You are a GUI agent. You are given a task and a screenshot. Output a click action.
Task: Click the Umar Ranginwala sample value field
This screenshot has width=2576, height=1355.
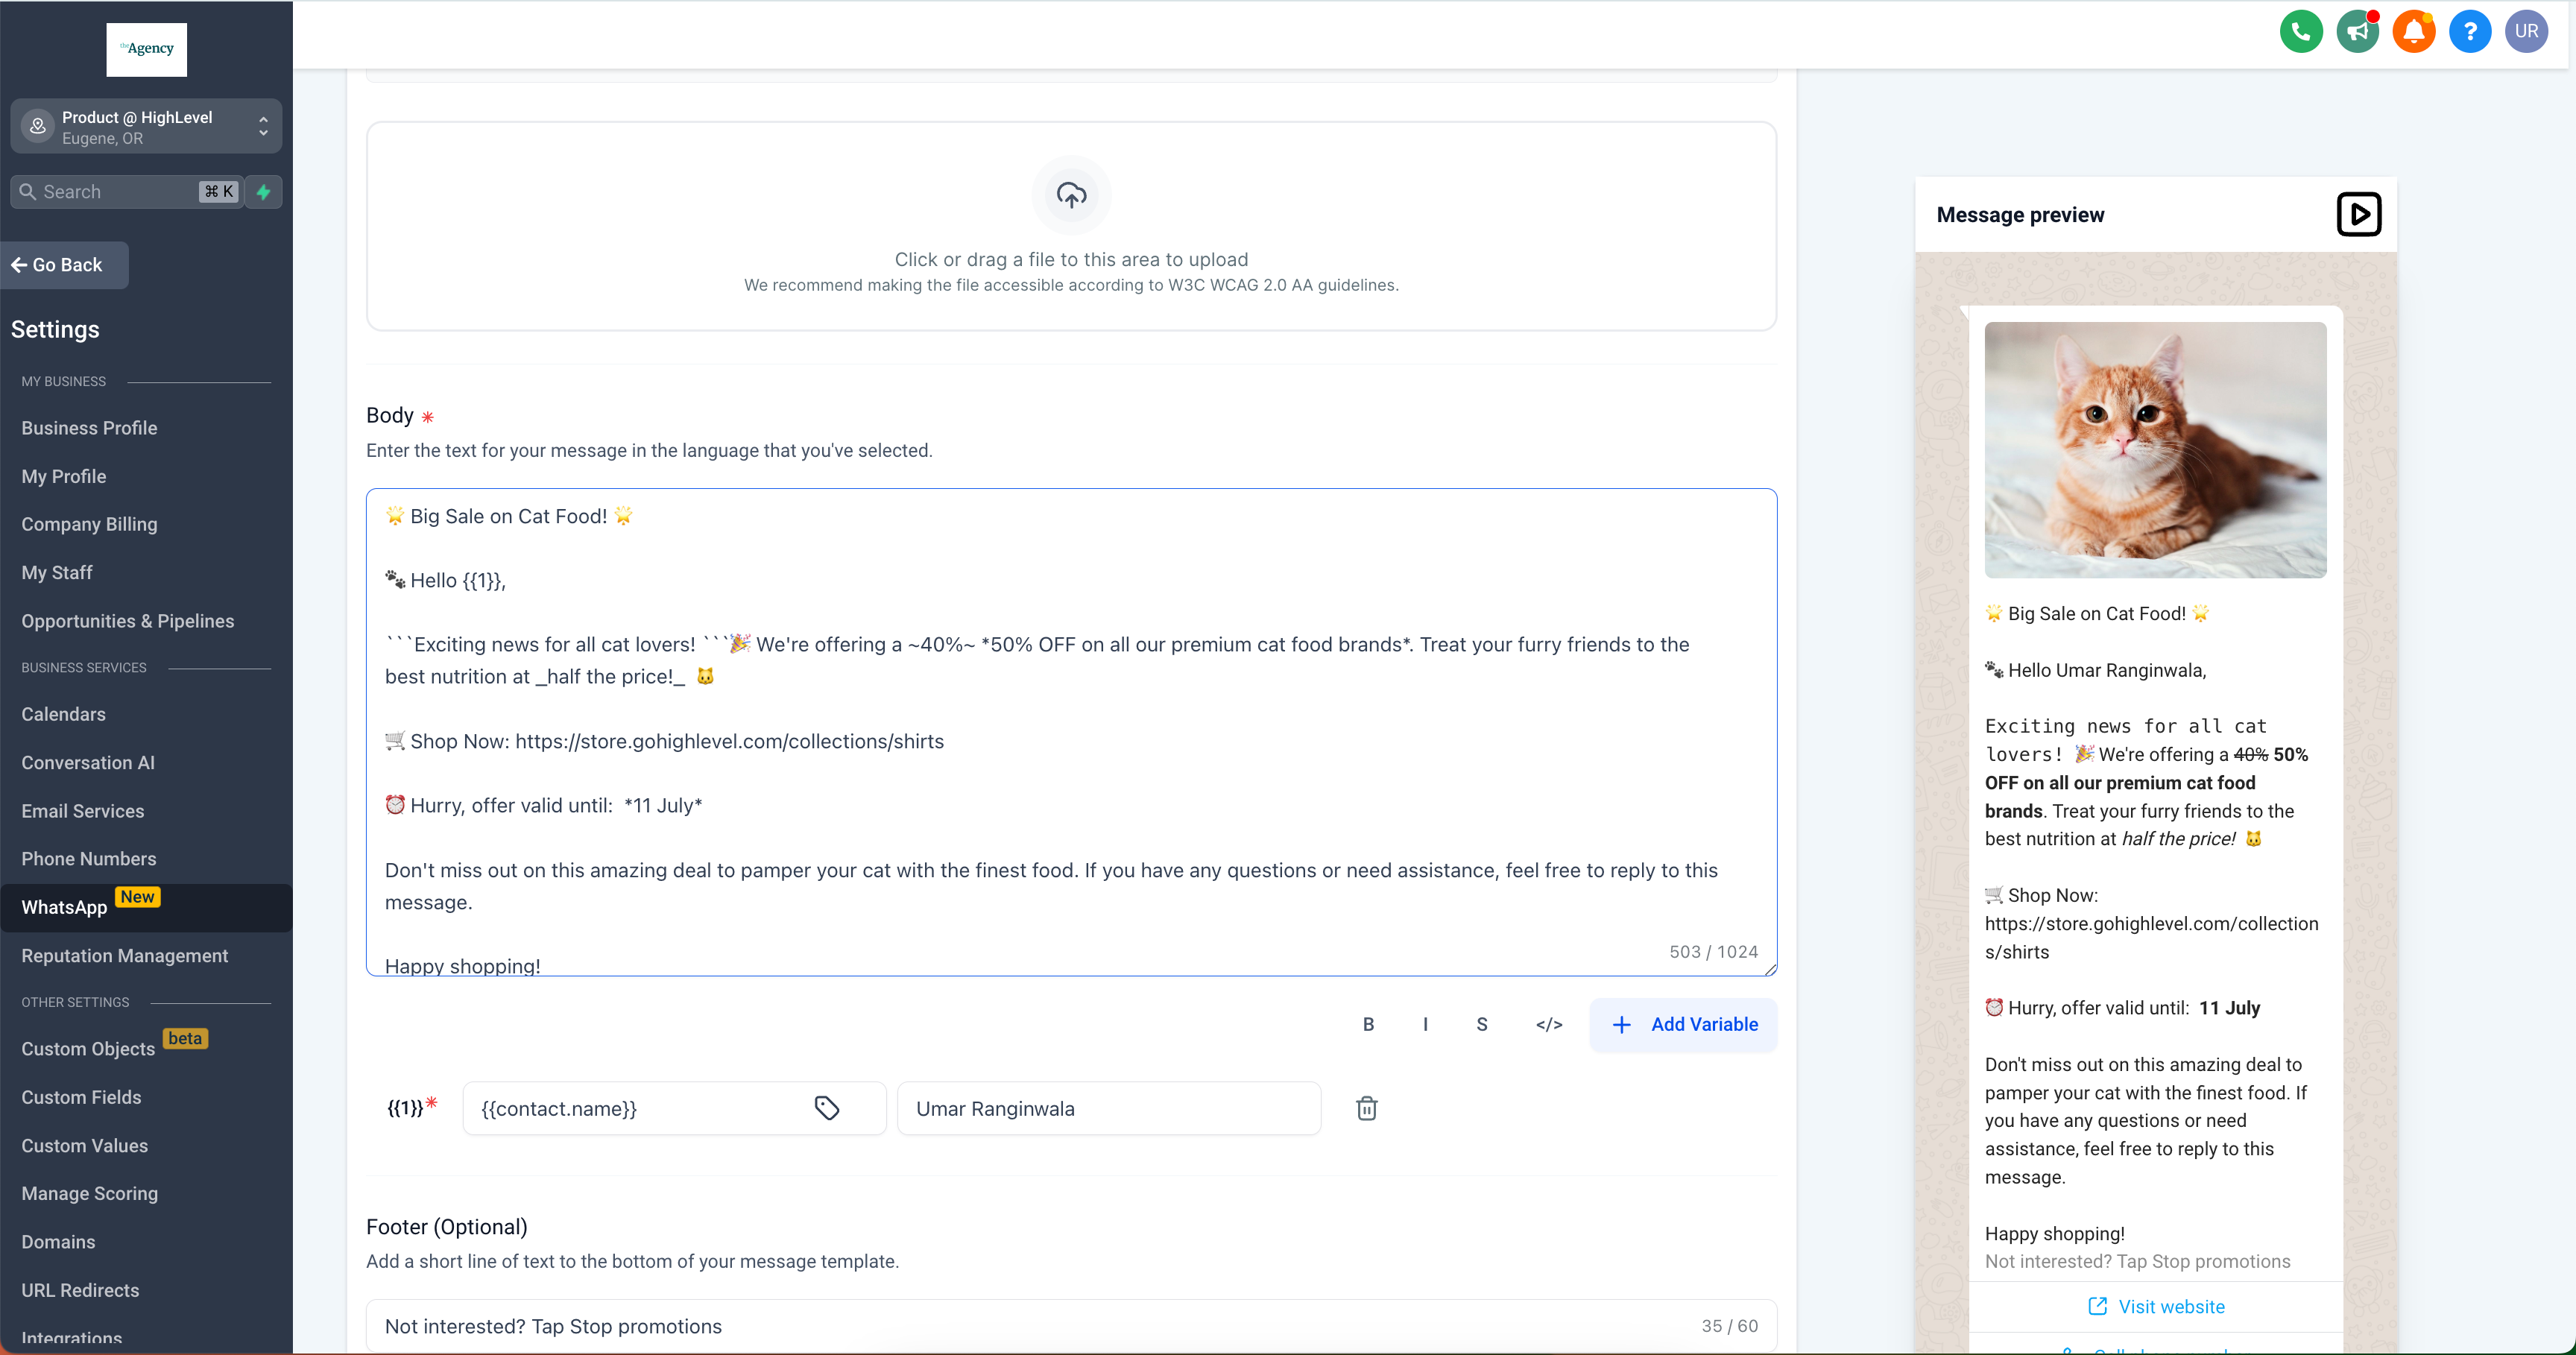(x=1109, y=1108)
